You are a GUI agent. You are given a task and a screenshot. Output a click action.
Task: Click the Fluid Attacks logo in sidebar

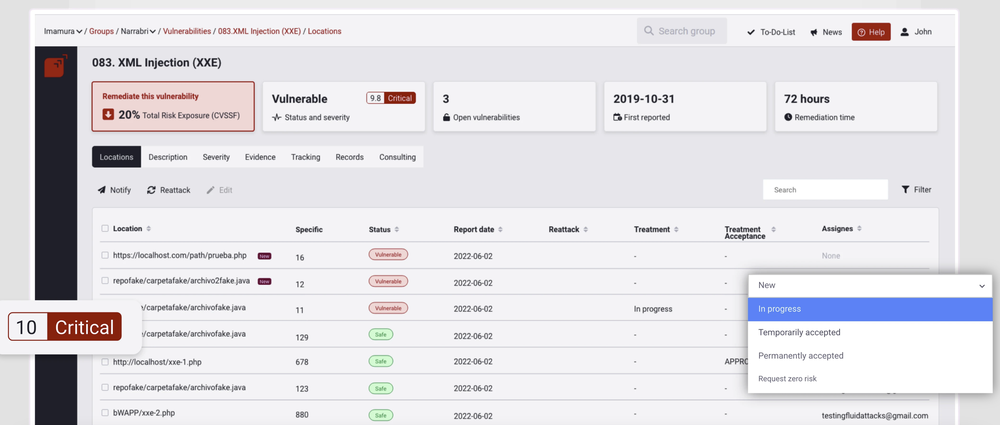point(55,66)
